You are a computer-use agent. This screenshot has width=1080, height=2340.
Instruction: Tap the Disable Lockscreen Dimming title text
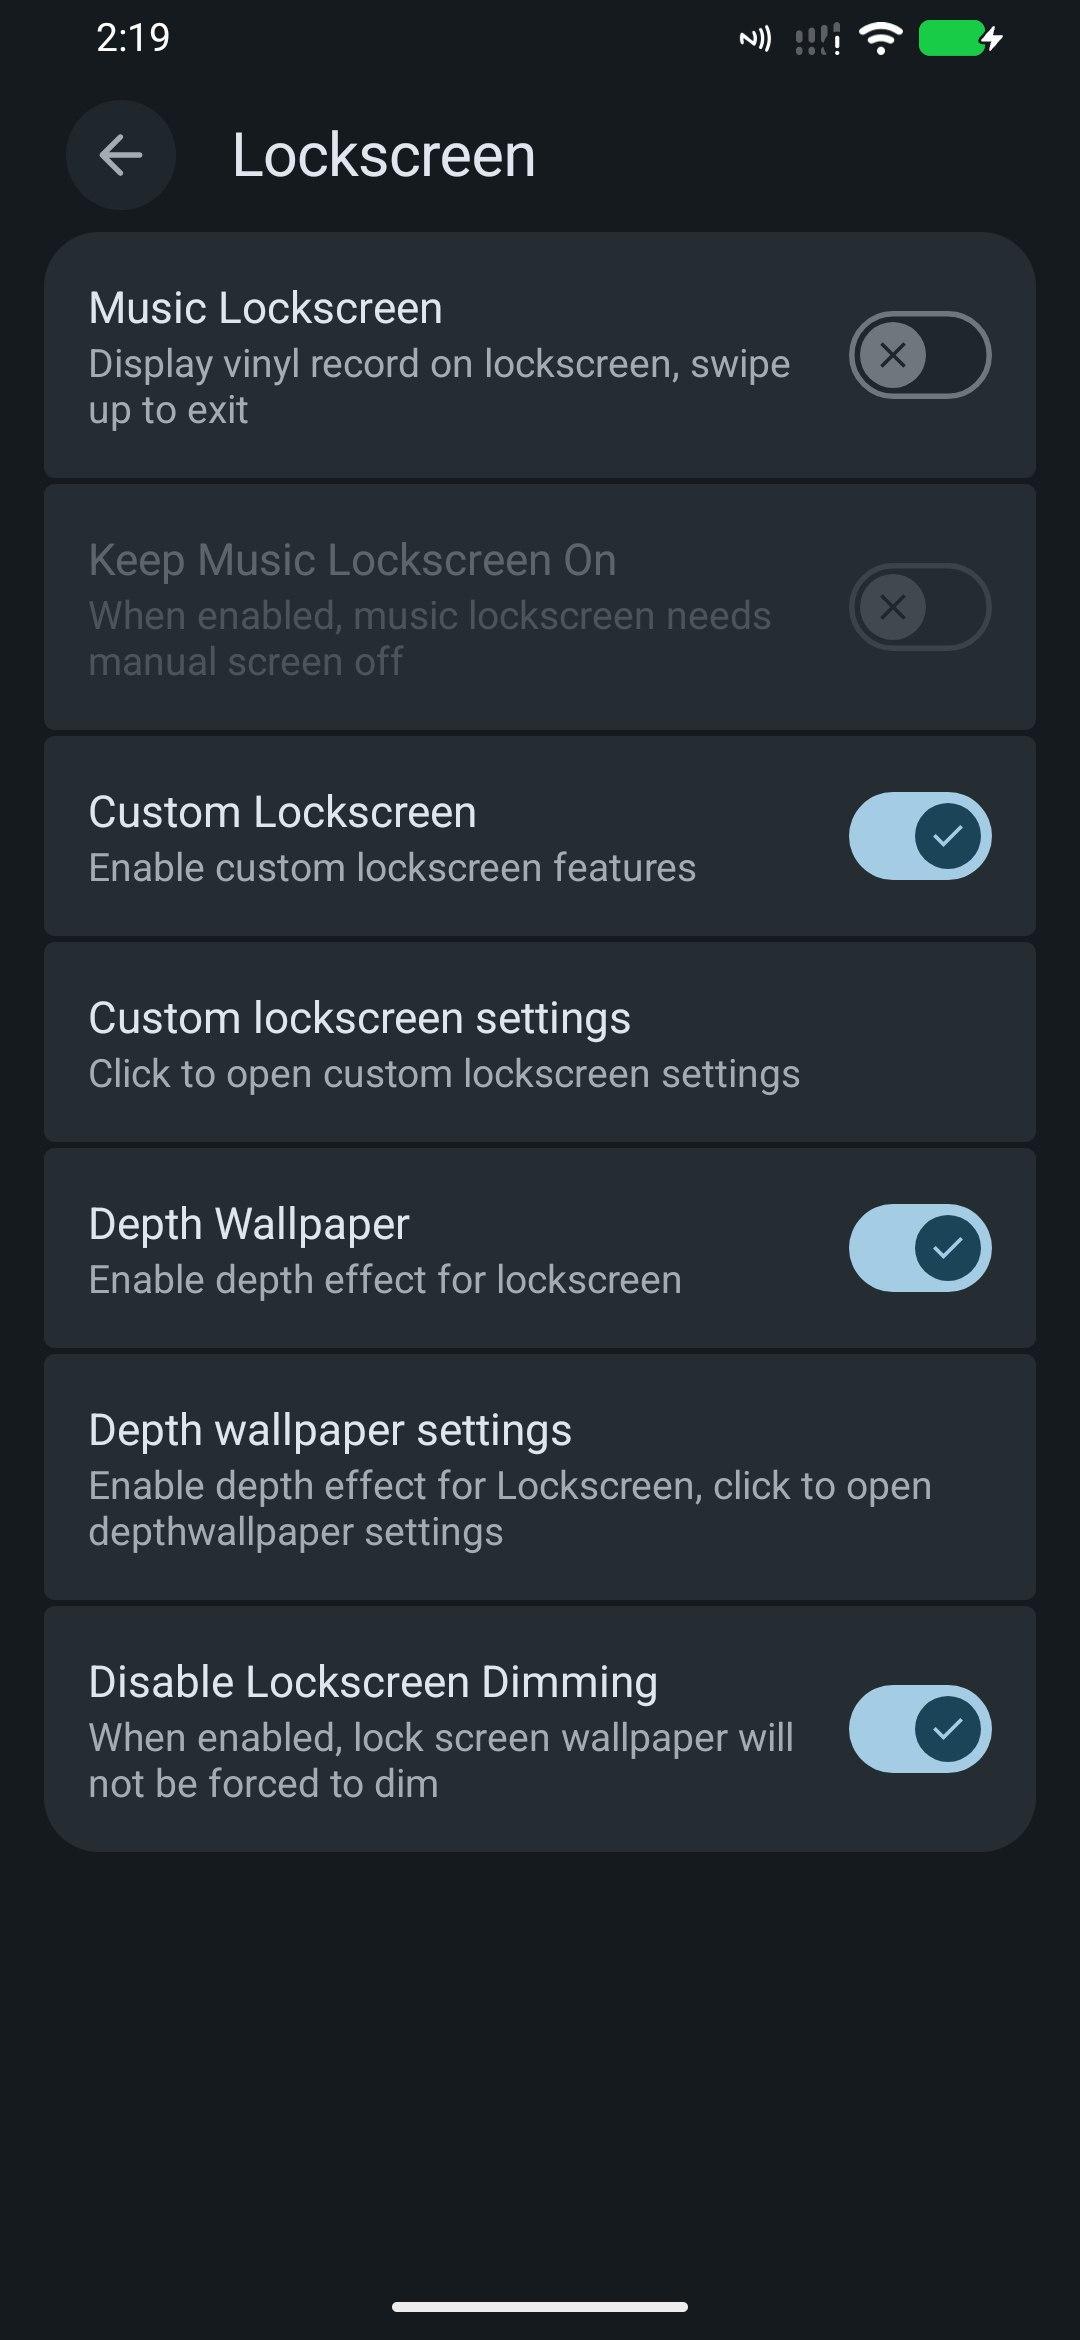click(x=373, y=1682)
